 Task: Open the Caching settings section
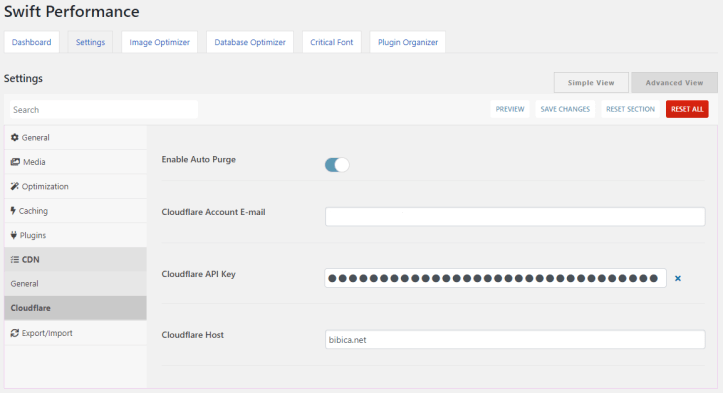tap(76, 211)
